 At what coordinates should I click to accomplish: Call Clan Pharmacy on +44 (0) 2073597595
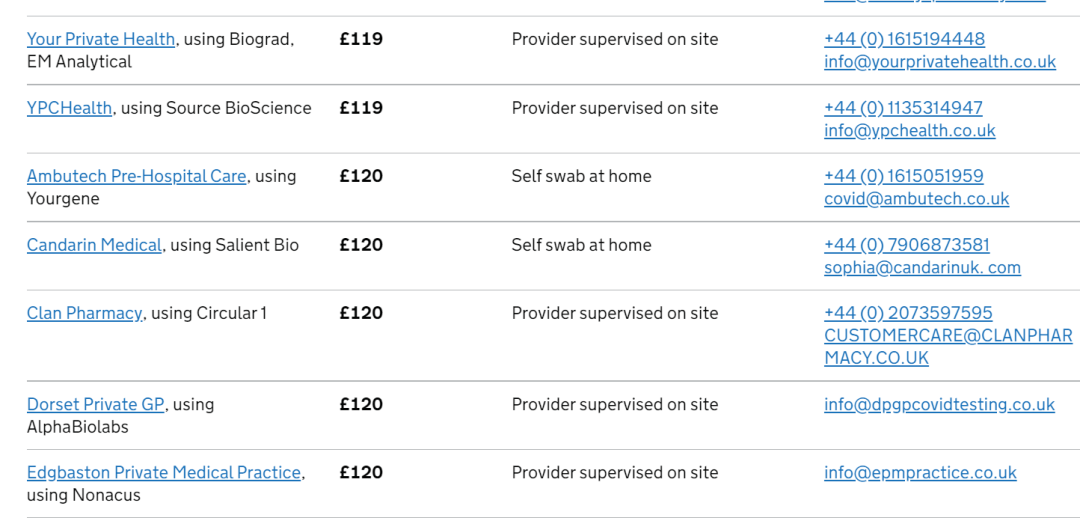point(908,313)
